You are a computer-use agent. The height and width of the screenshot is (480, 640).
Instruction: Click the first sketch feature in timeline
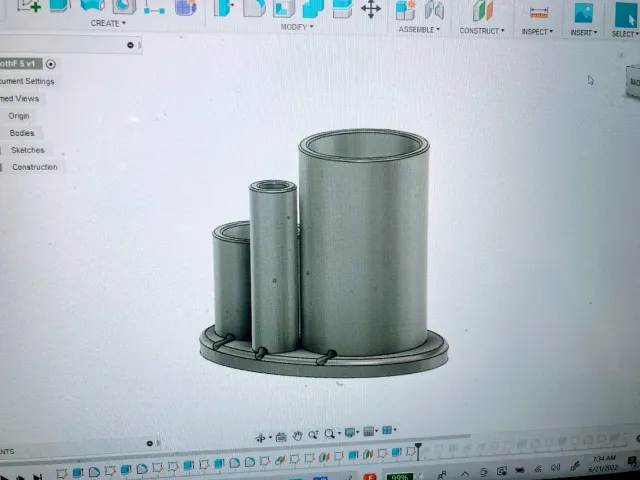(x=62, y=473)
